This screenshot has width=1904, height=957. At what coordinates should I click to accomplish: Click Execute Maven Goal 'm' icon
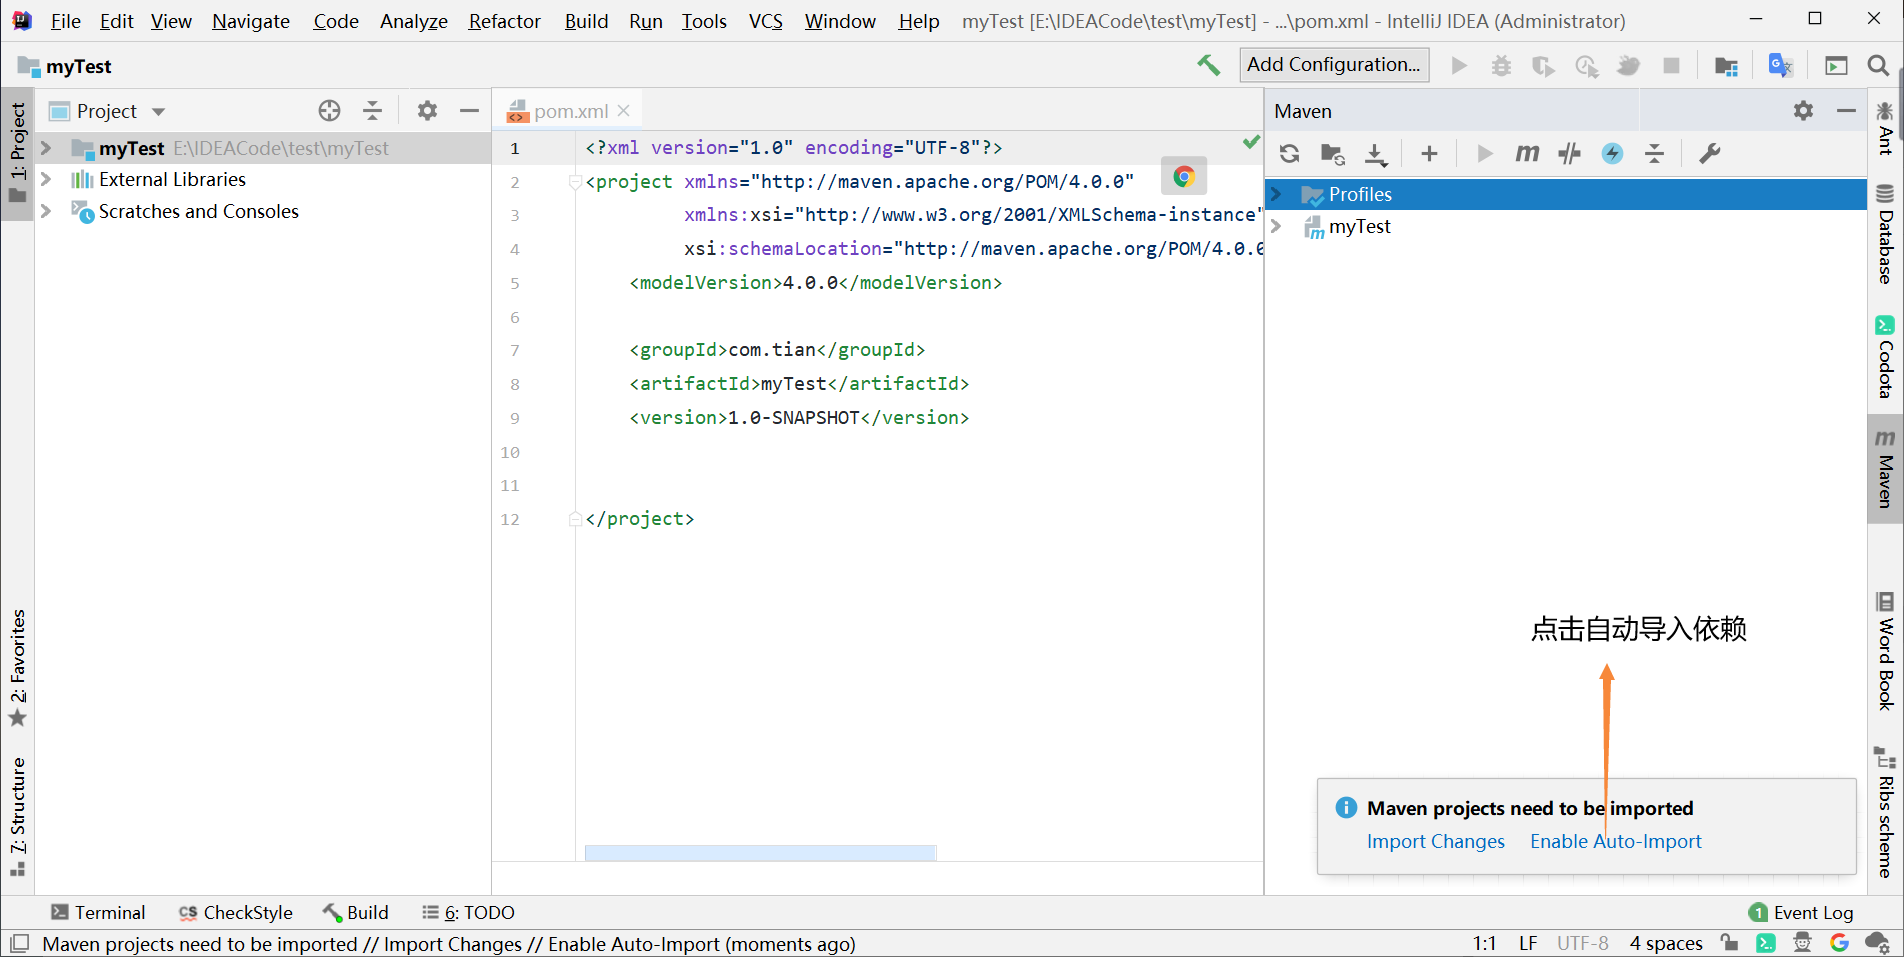click(x=1527, y=154)
